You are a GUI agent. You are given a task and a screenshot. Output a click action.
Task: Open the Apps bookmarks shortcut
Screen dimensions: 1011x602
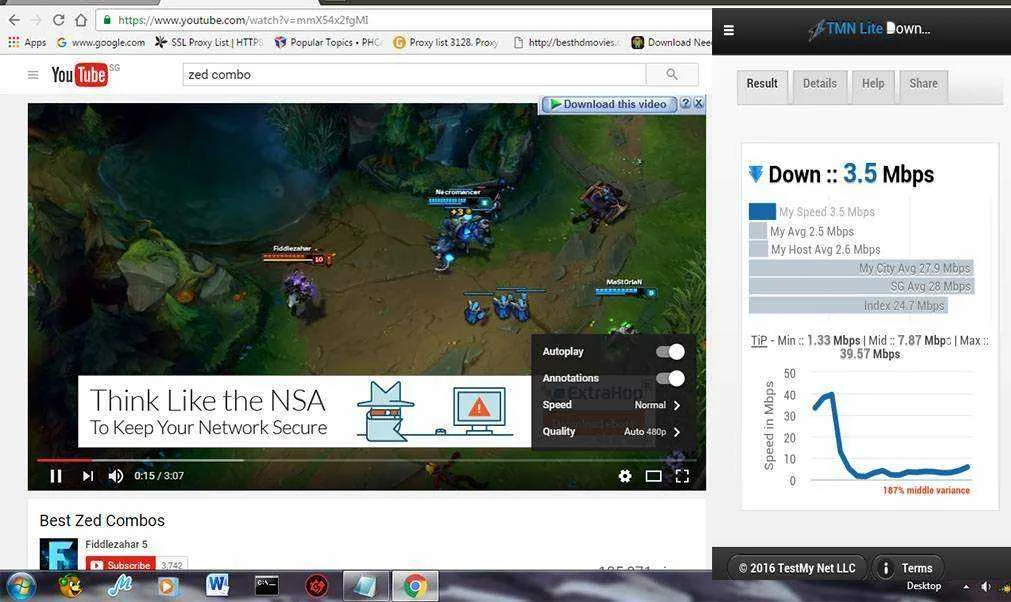(27, 43)
